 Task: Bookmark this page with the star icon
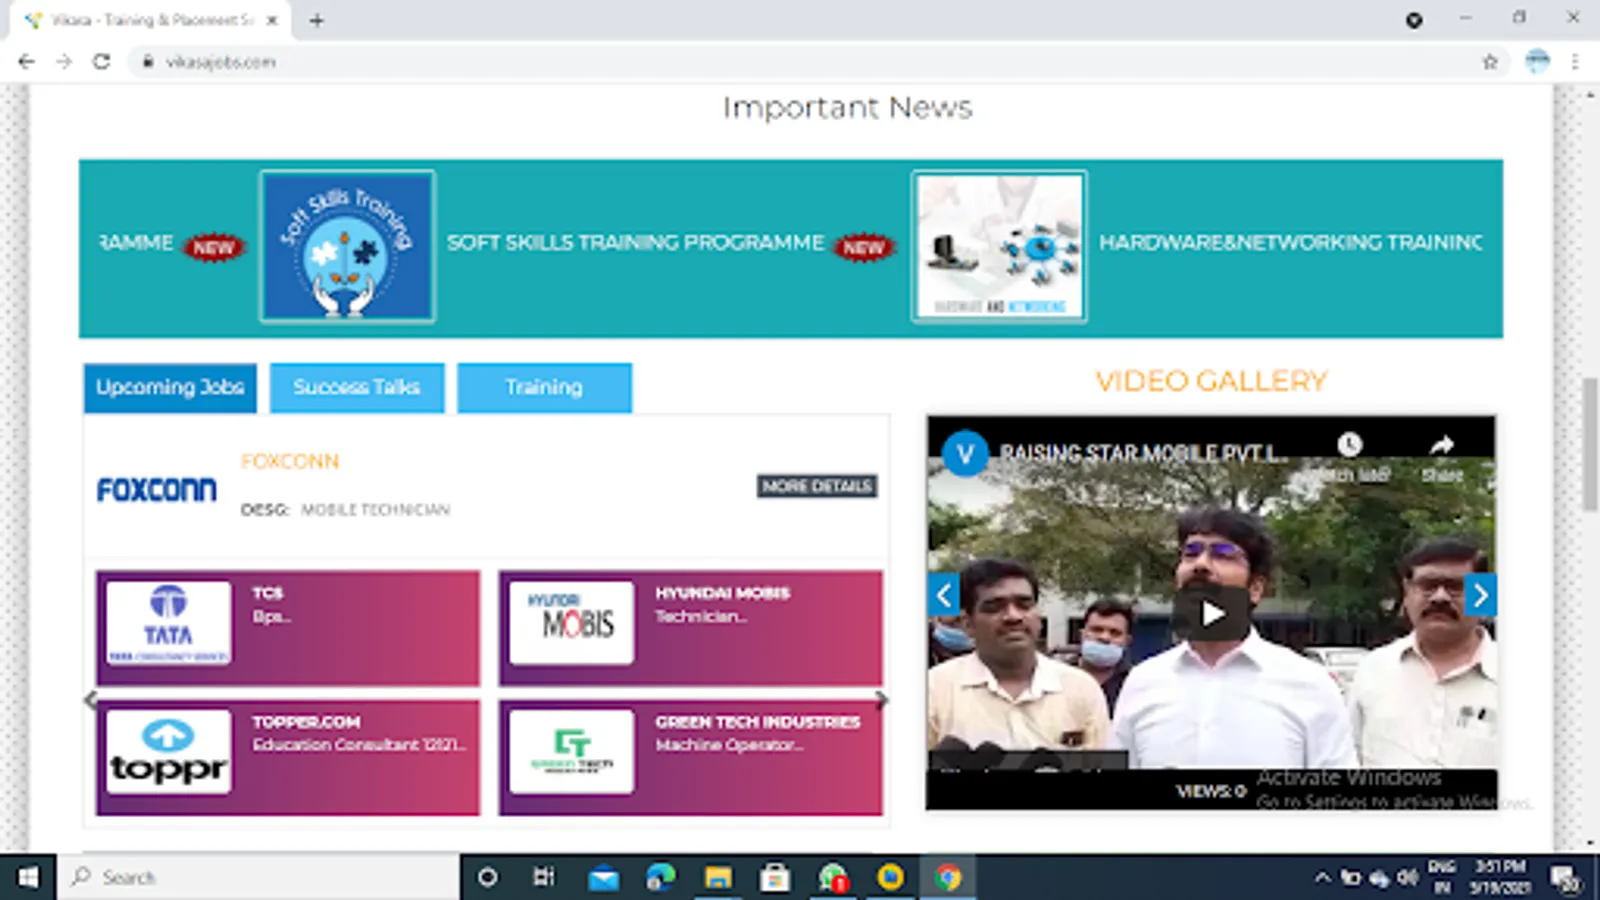tap(1490, 62)
